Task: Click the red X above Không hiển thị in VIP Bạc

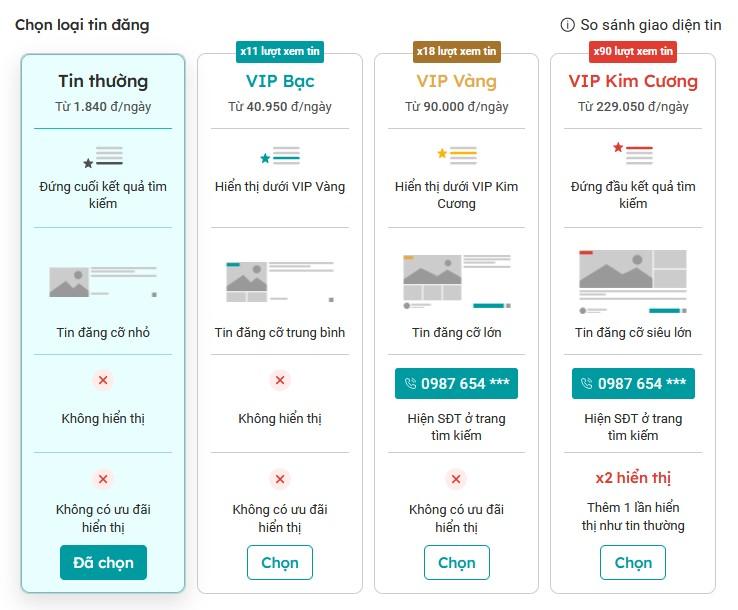Action: 280,380
